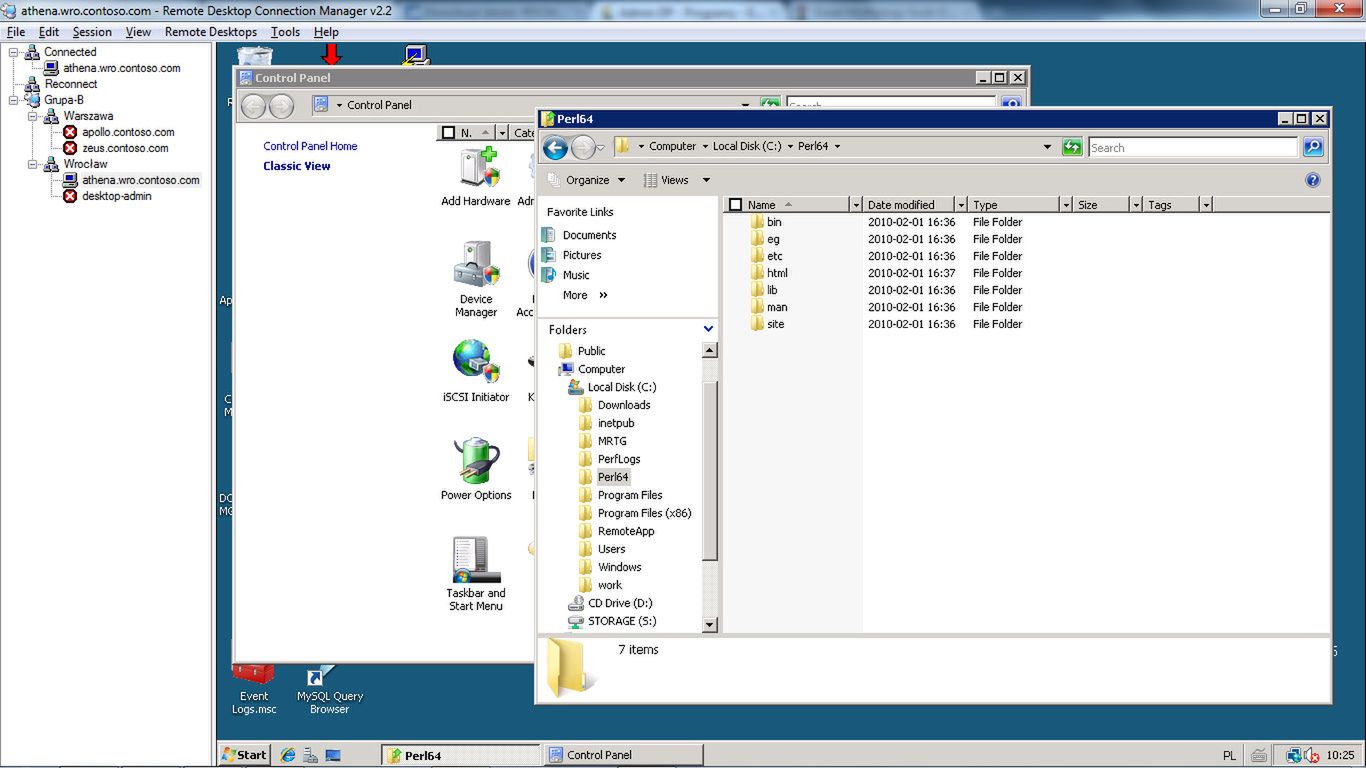Toggle the select-all checkbox in Name header
The height and width of the screenshot is (768, 1366).
coord(736,205)
